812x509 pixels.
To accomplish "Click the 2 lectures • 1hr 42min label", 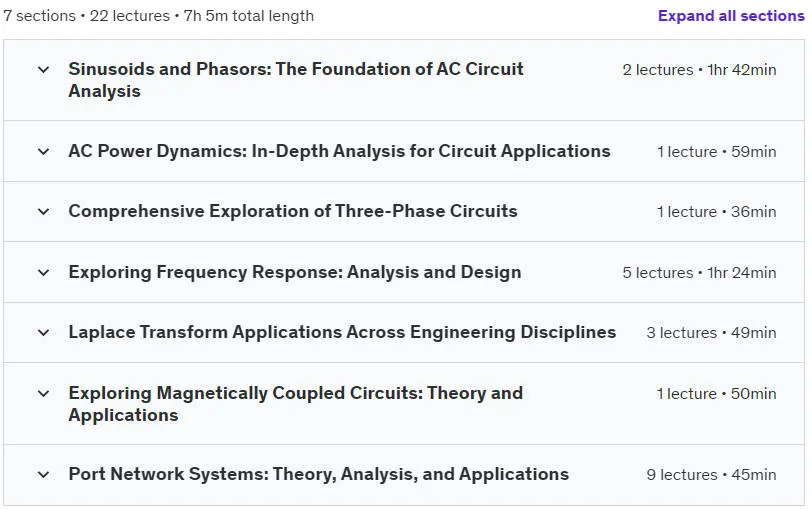I will [x=699, y=70].
